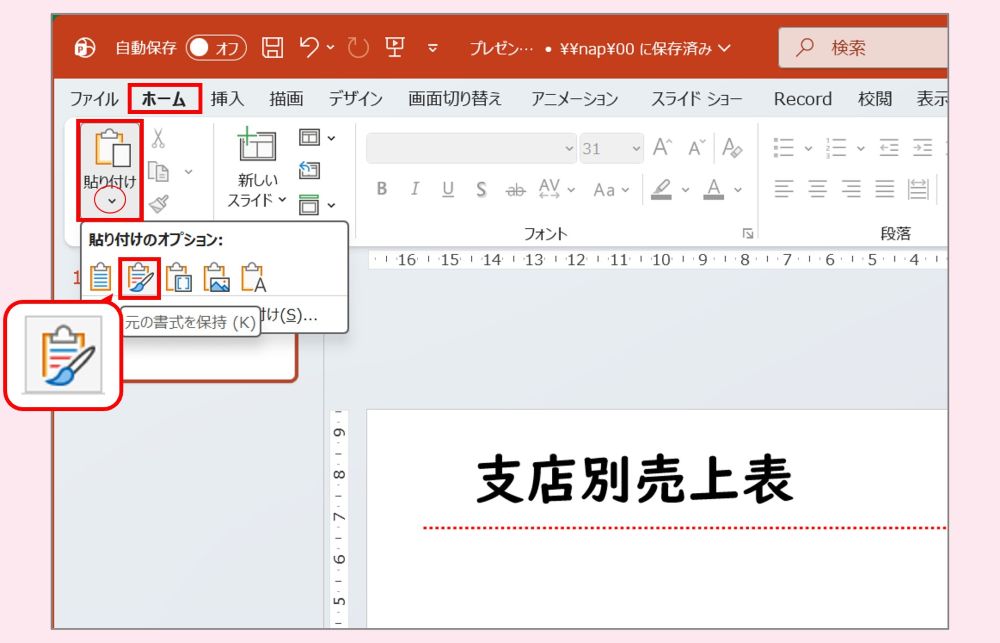The width and height of the screenshot is (1000, 643).
Task: Select Keep Source Formatting paste option
Action: coord(140,277)
